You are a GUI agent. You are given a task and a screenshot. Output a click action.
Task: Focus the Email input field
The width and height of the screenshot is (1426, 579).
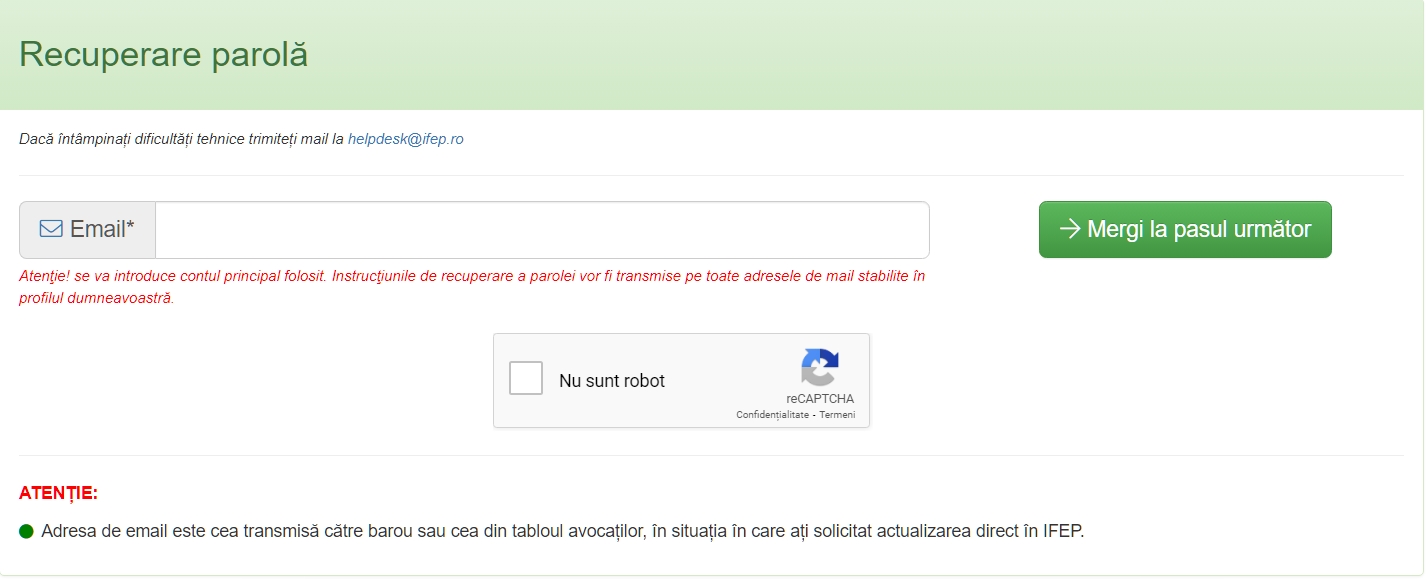(x=541, y=230)
